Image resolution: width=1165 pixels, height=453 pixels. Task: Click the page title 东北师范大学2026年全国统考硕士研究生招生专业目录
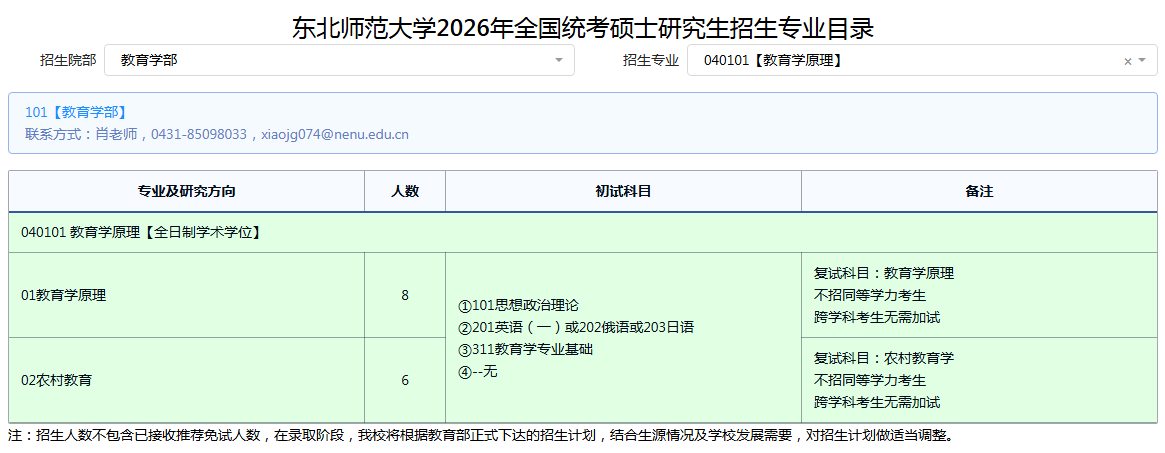583,27
